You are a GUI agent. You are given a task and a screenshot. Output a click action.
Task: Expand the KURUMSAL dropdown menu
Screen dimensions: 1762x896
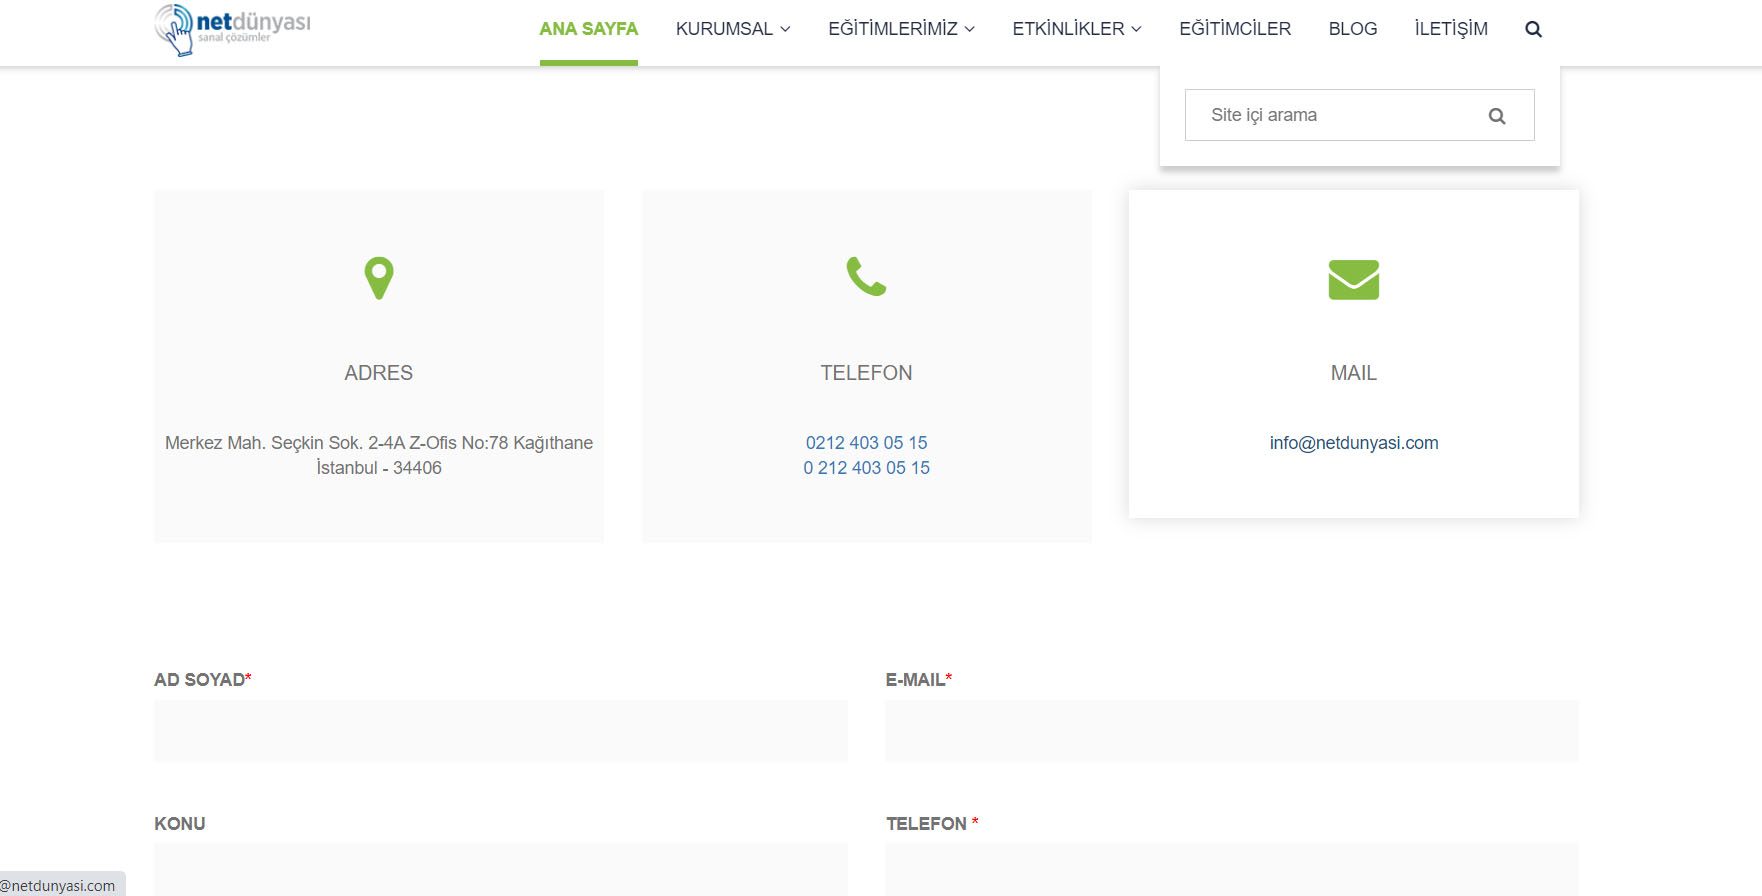point(733,29)
